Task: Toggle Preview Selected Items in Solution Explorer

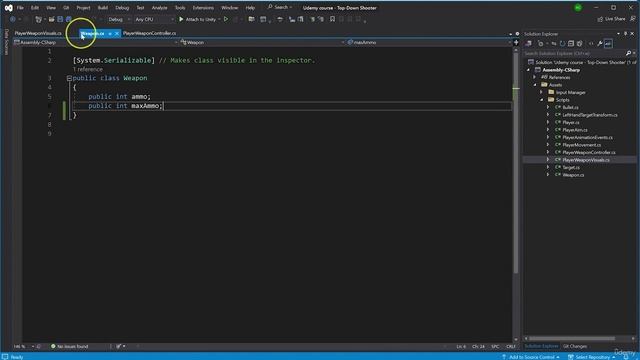Action: coord(608,44)
